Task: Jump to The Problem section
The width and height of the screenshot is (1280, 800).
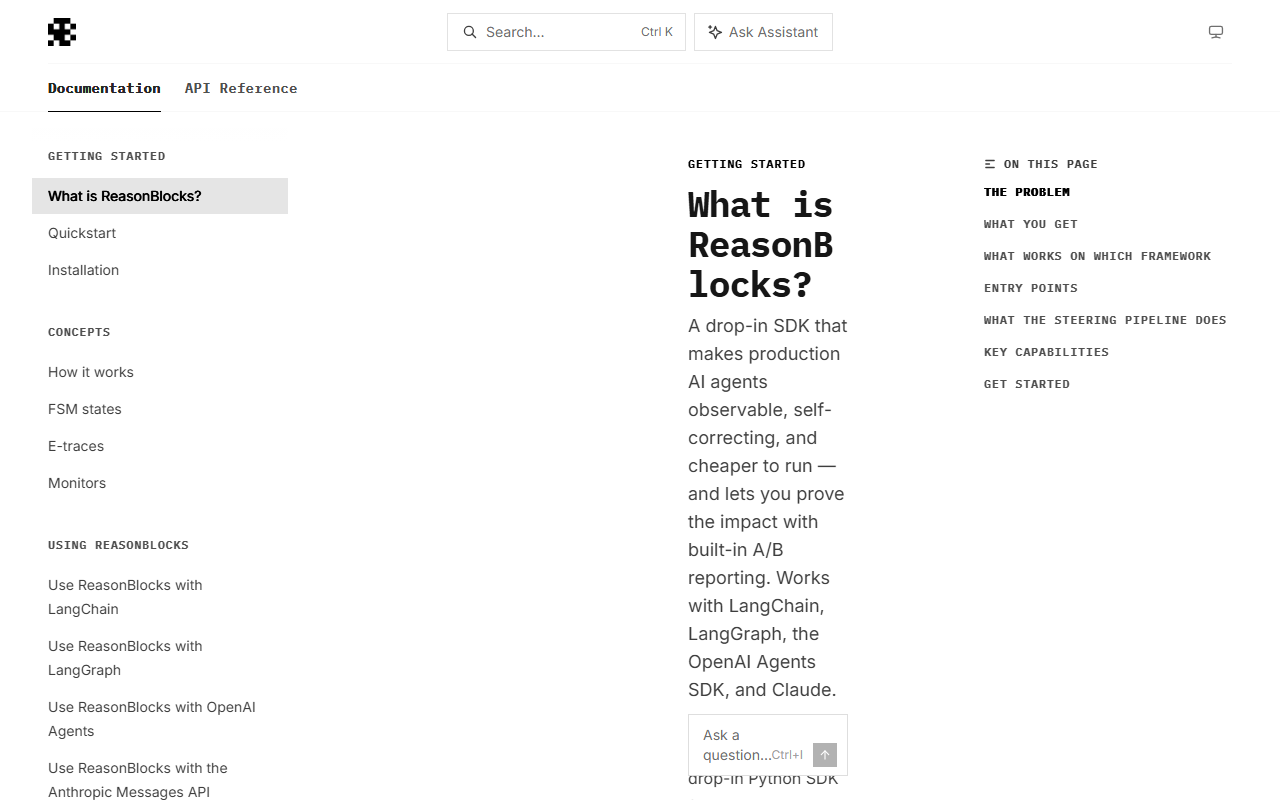Action: pos(1027,192)
